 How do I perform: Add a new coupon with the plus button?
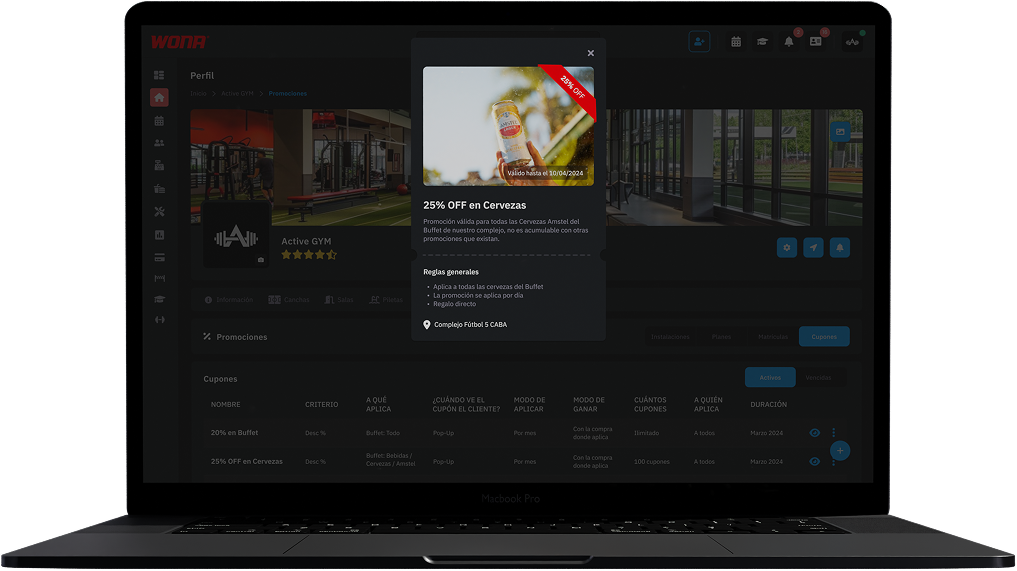pos(840,450)
